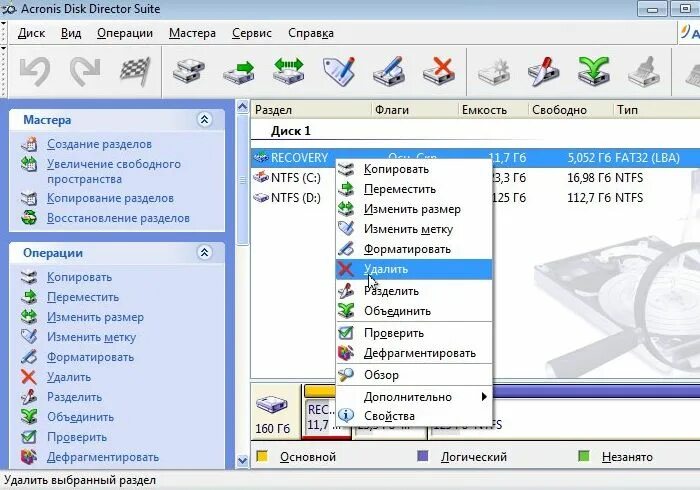Click the checkered flag Commit icon
700x490 pixels.
tap(135, 71)
